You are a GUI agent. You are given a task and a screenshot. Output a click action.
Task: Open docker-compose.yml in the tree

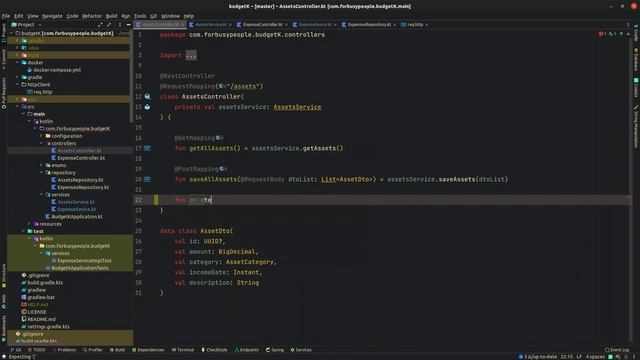(x=57, y=70)
